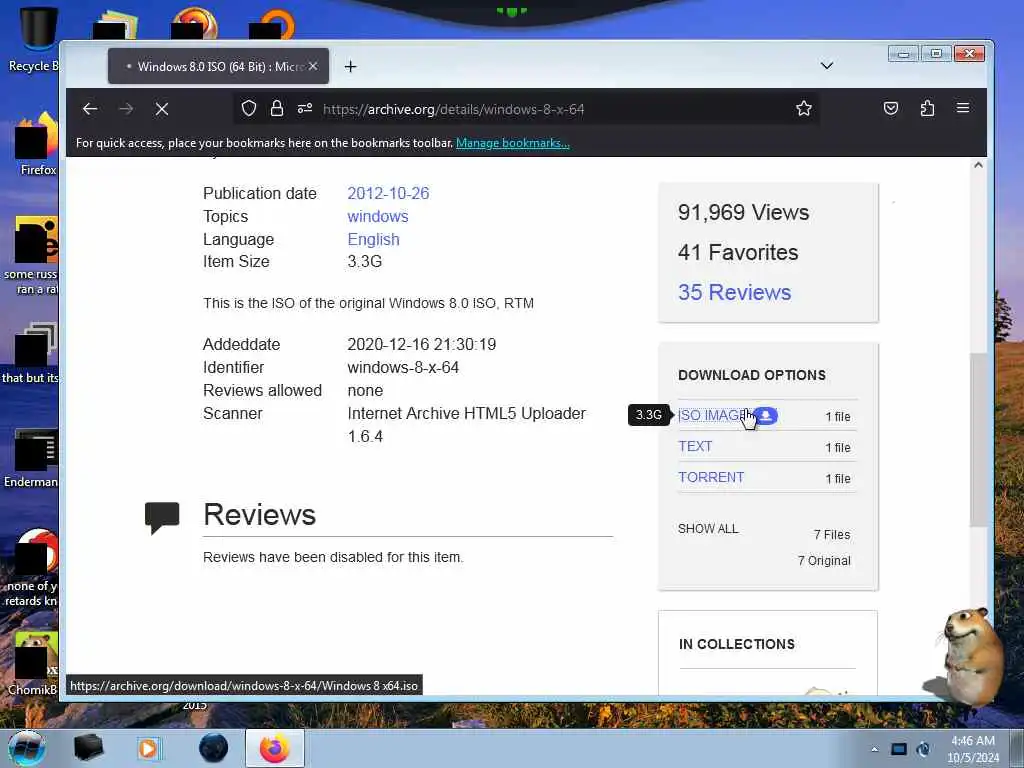Open publication date 2012-10-26 link
This screenshot has height=768, width=1024.
click(x=388, y=193)
